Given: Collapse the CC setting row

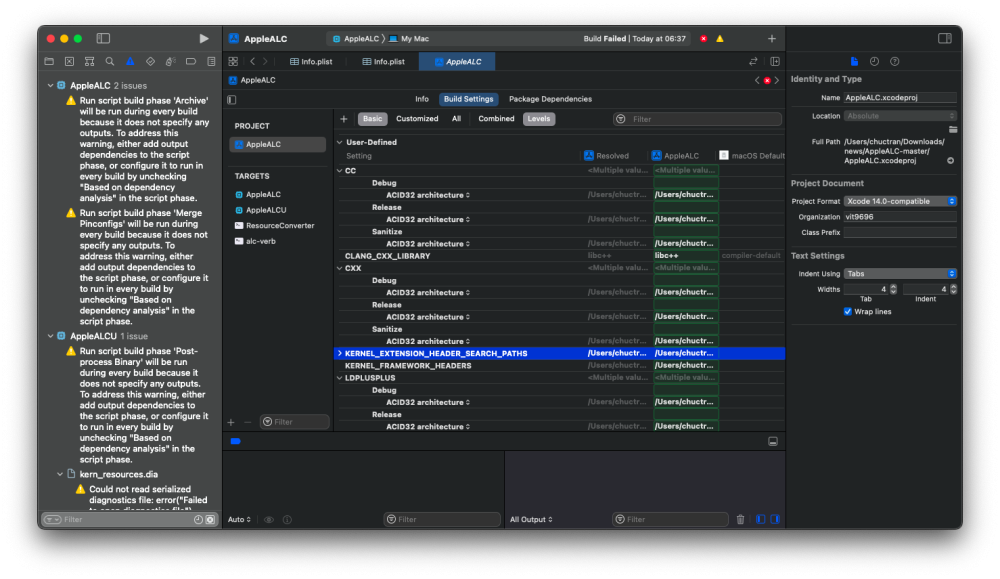Looking at the screenshot, I should click(340, 171).
